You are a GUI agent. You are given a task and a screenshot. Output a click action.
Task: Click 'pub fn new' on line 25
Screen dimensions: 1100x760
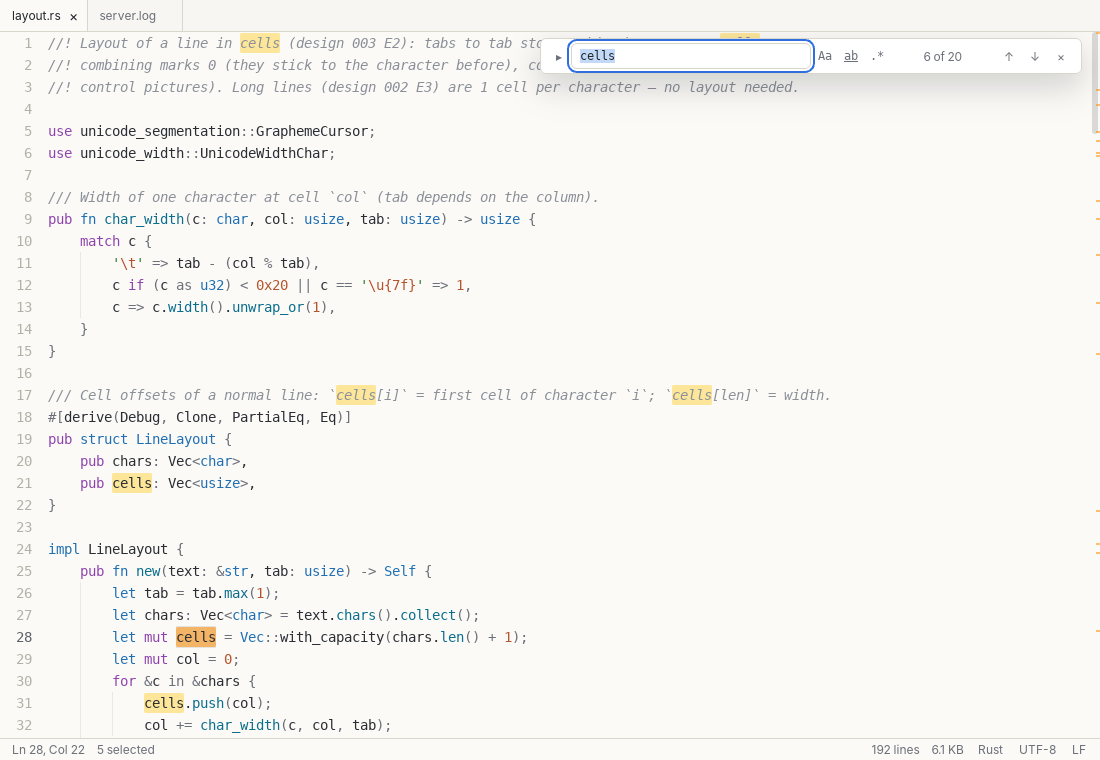point(121,571)
